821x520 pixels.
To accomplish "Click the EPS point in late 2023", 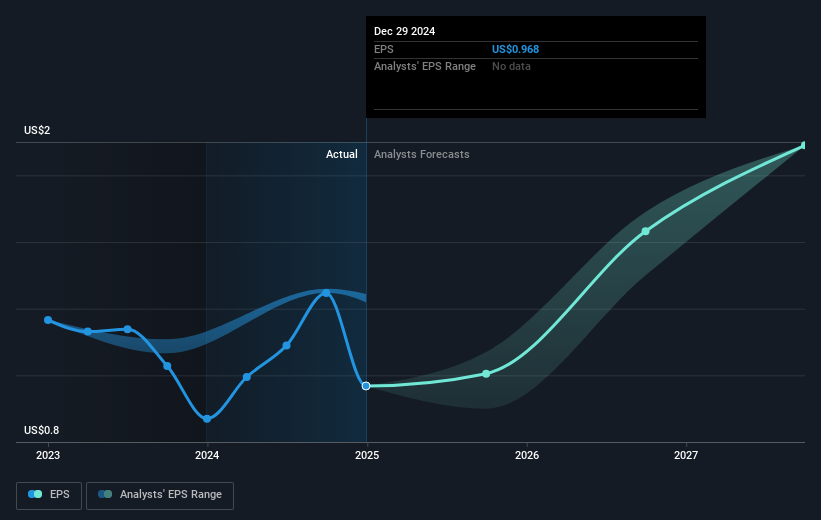I will tap(167, 366).
